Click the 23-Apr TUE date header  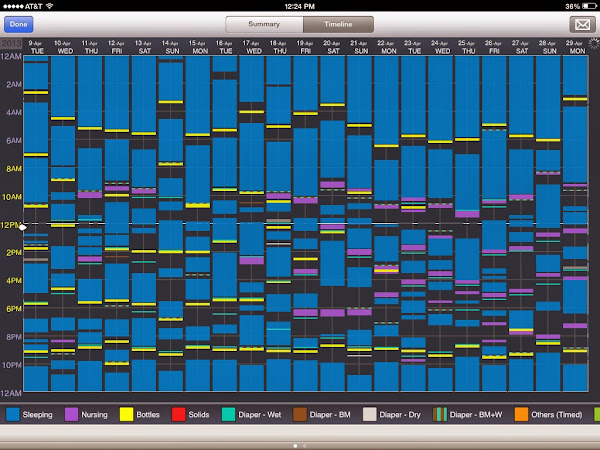(413, 46)
